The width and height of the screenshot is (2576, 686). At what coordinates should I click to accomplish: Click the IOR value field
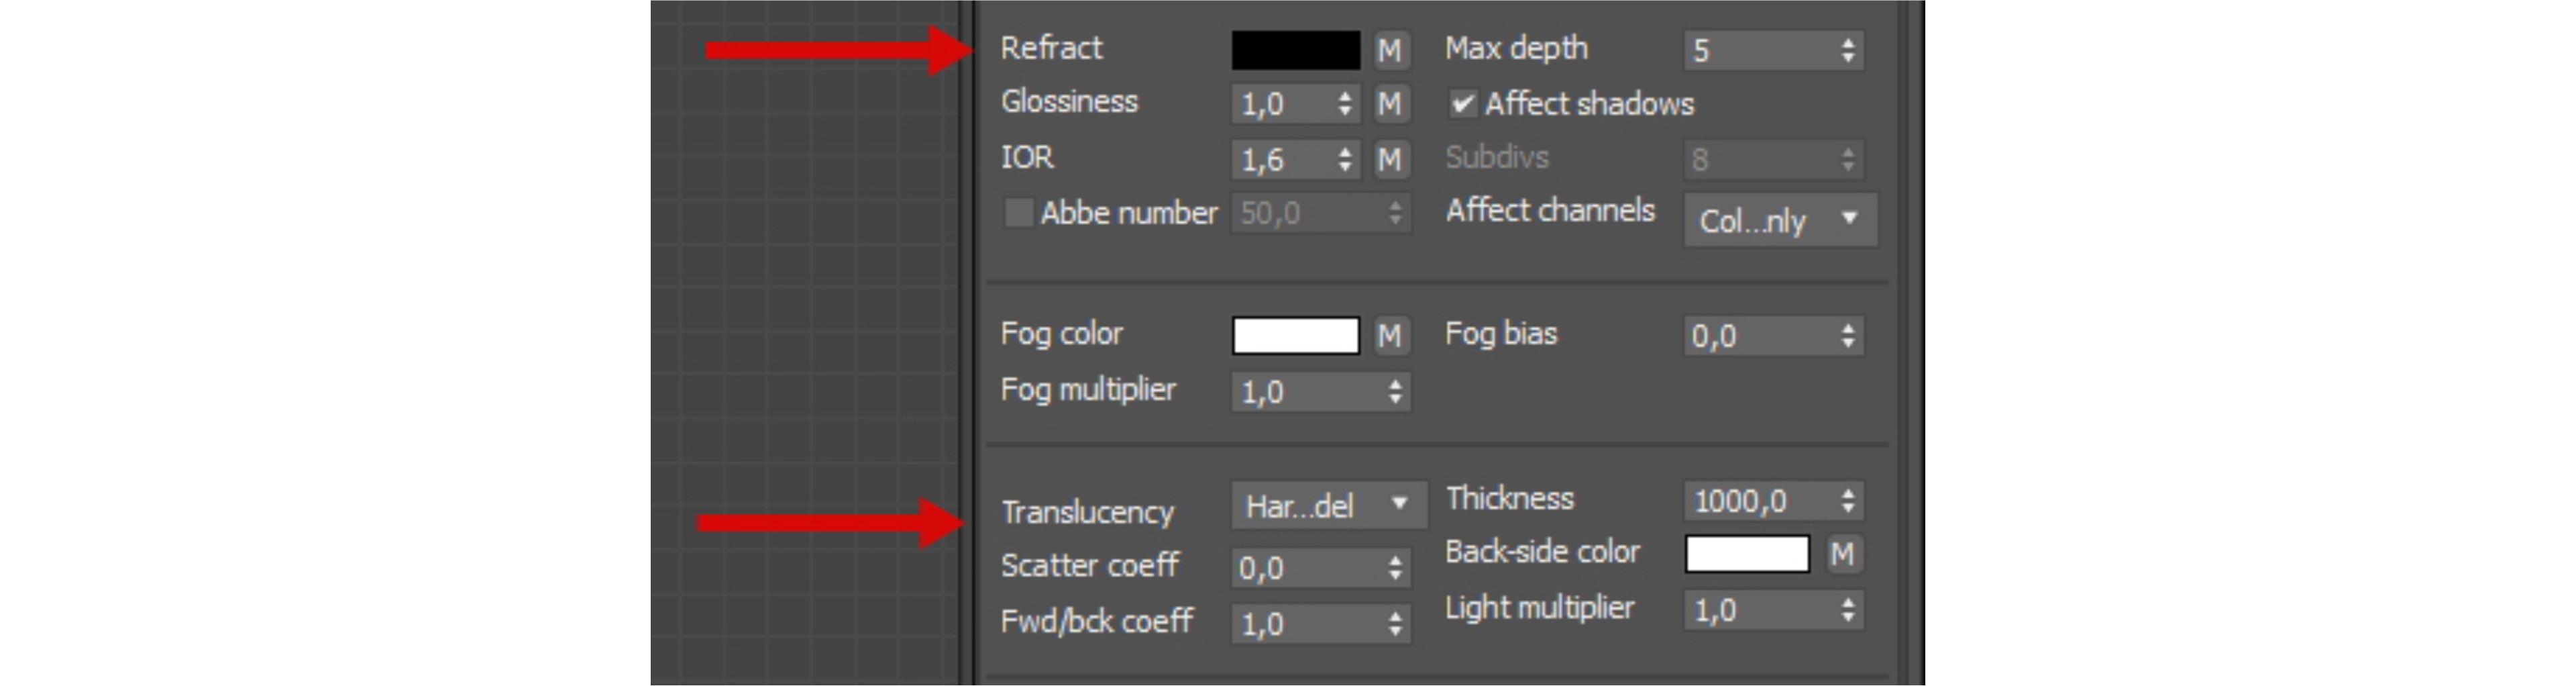click(x=1283, y=159)
